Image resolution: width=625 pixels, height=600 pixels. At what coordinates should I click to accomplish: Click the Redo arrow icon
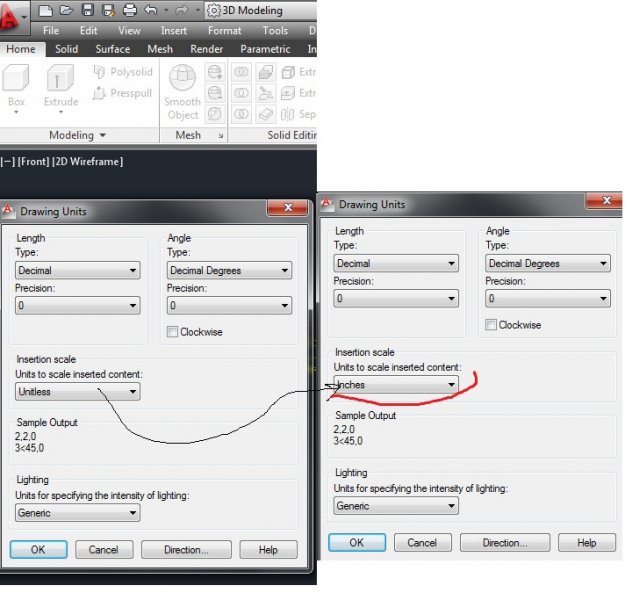click(x=182, y=10)
